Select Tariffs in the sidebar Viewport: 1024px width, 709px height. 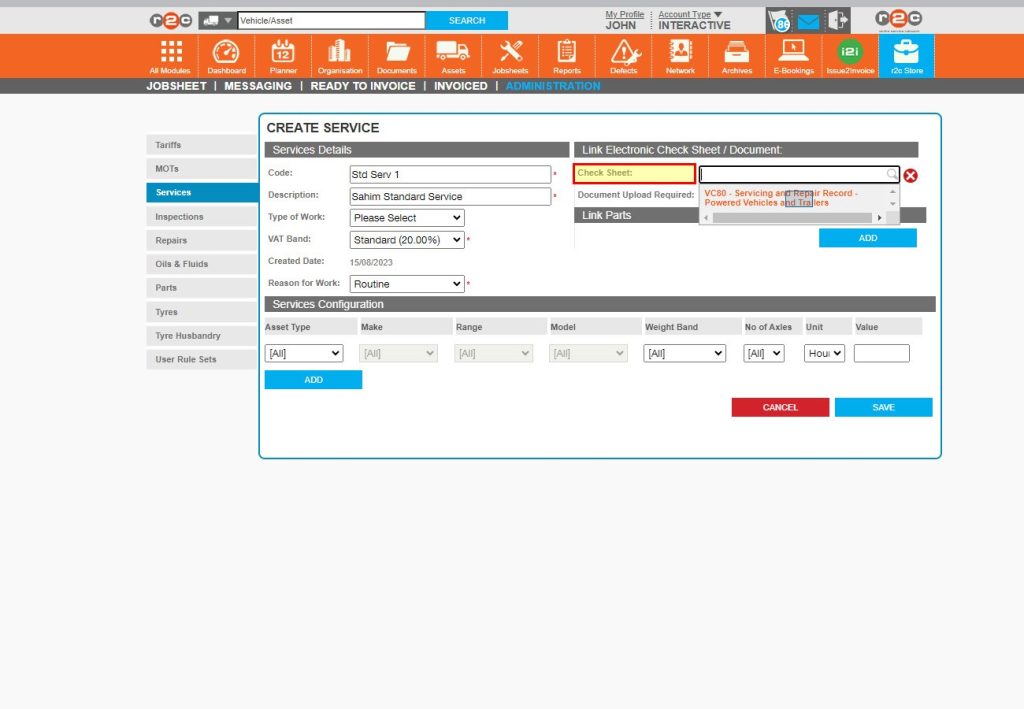202,145
